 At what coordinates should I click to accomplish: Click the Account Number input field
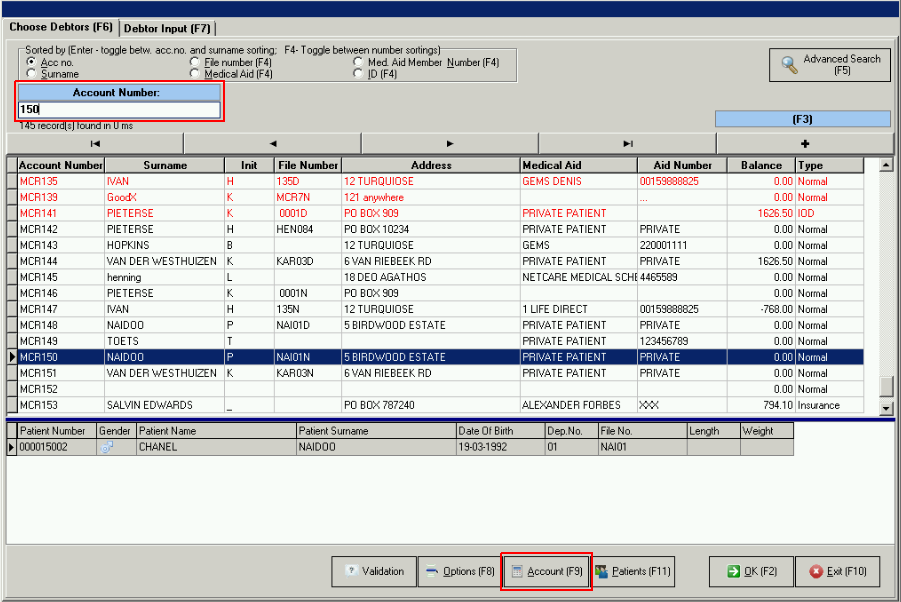[x=118, y=110]
